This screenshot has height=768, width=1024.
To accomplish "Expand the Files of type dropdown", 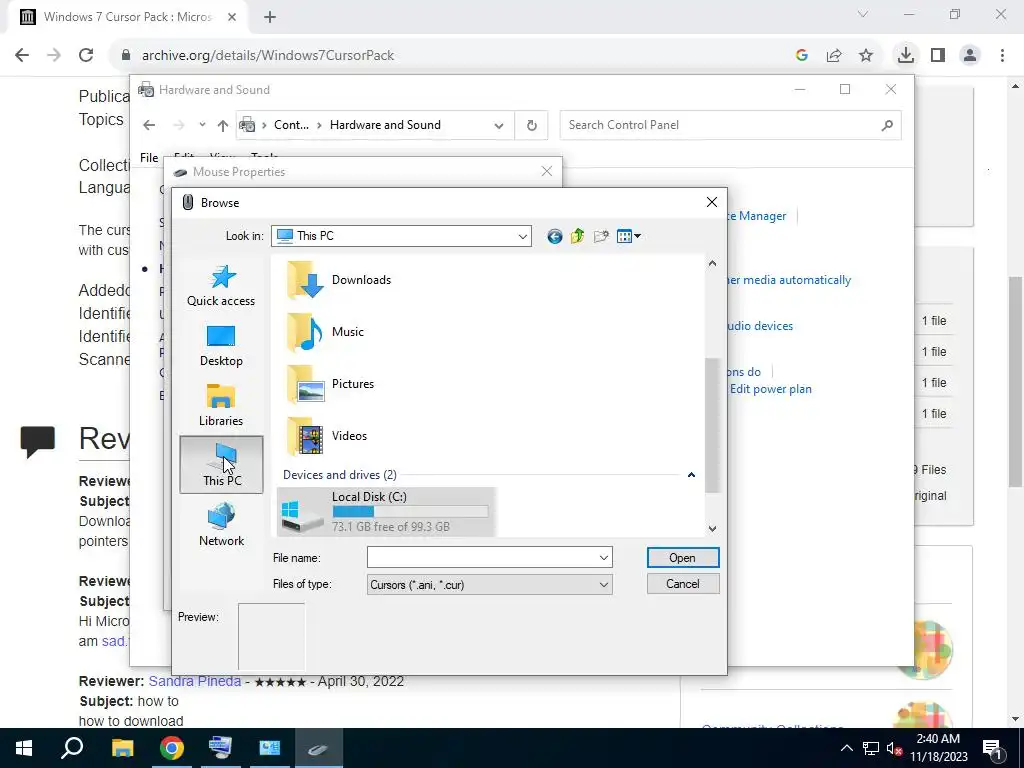I will pos(604,584).
